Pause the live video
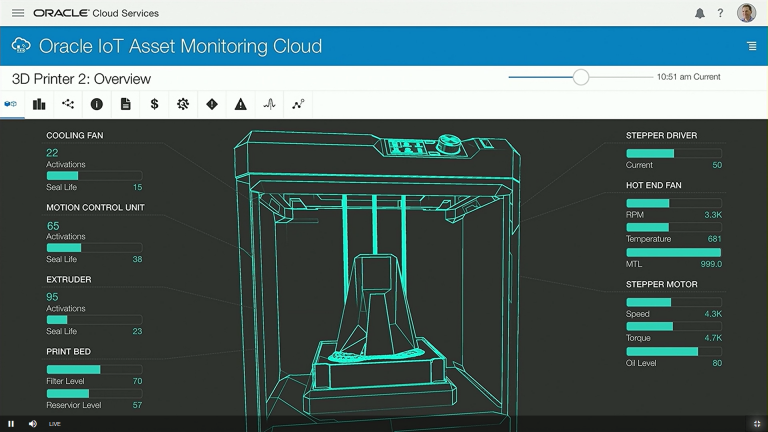768x432 pixels. point(11,424)
